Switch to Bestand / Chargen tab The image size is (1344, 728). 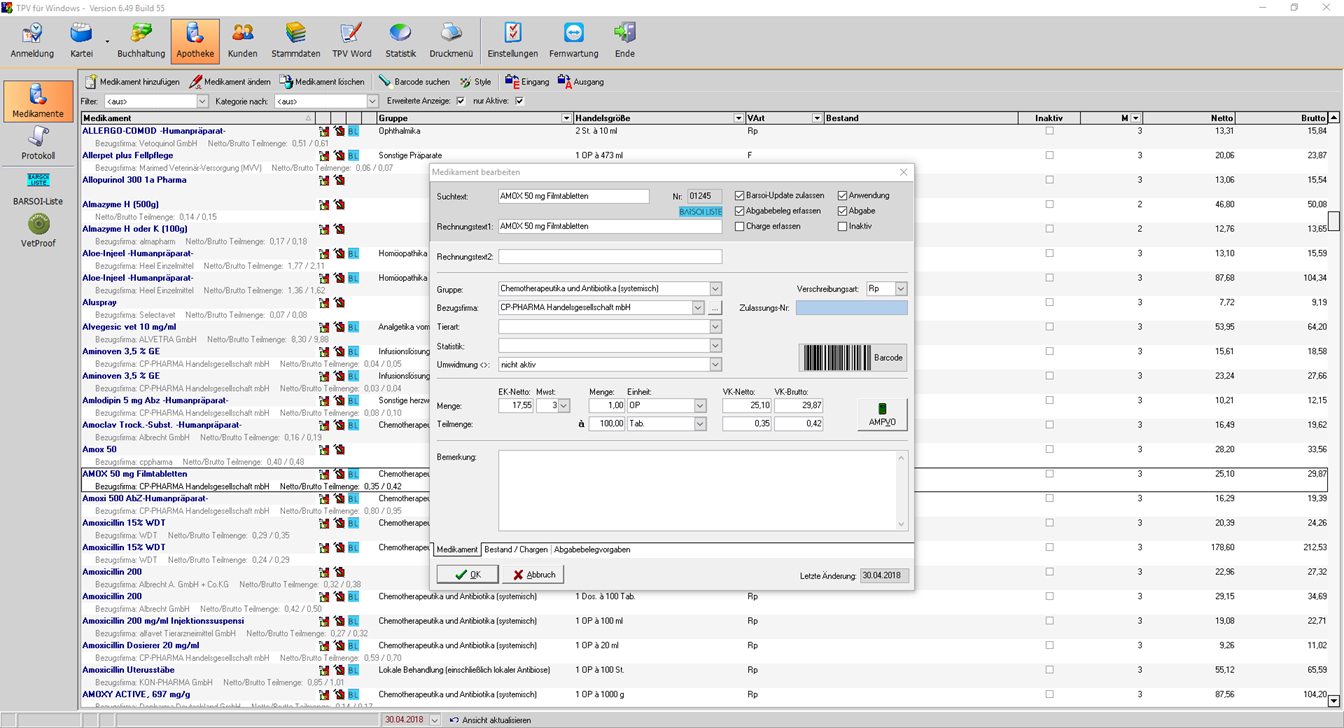[516, 550]
